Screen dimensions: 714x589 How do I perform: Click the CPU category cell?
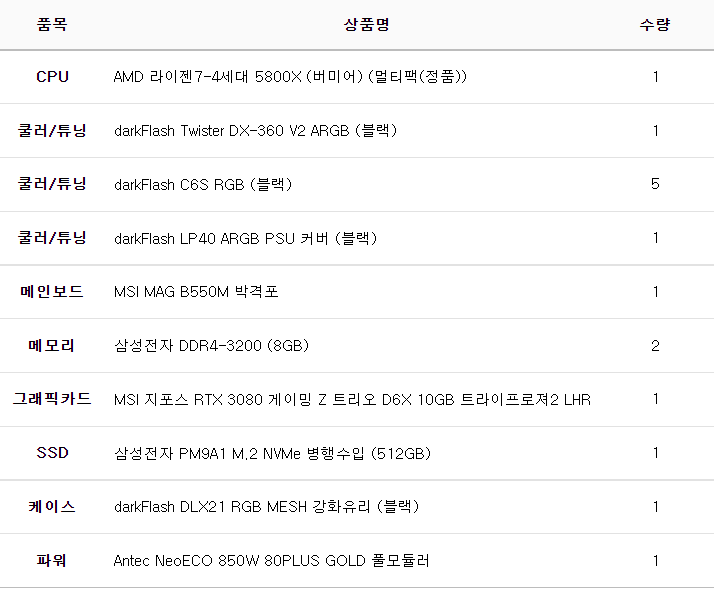[x=52, y=77]
